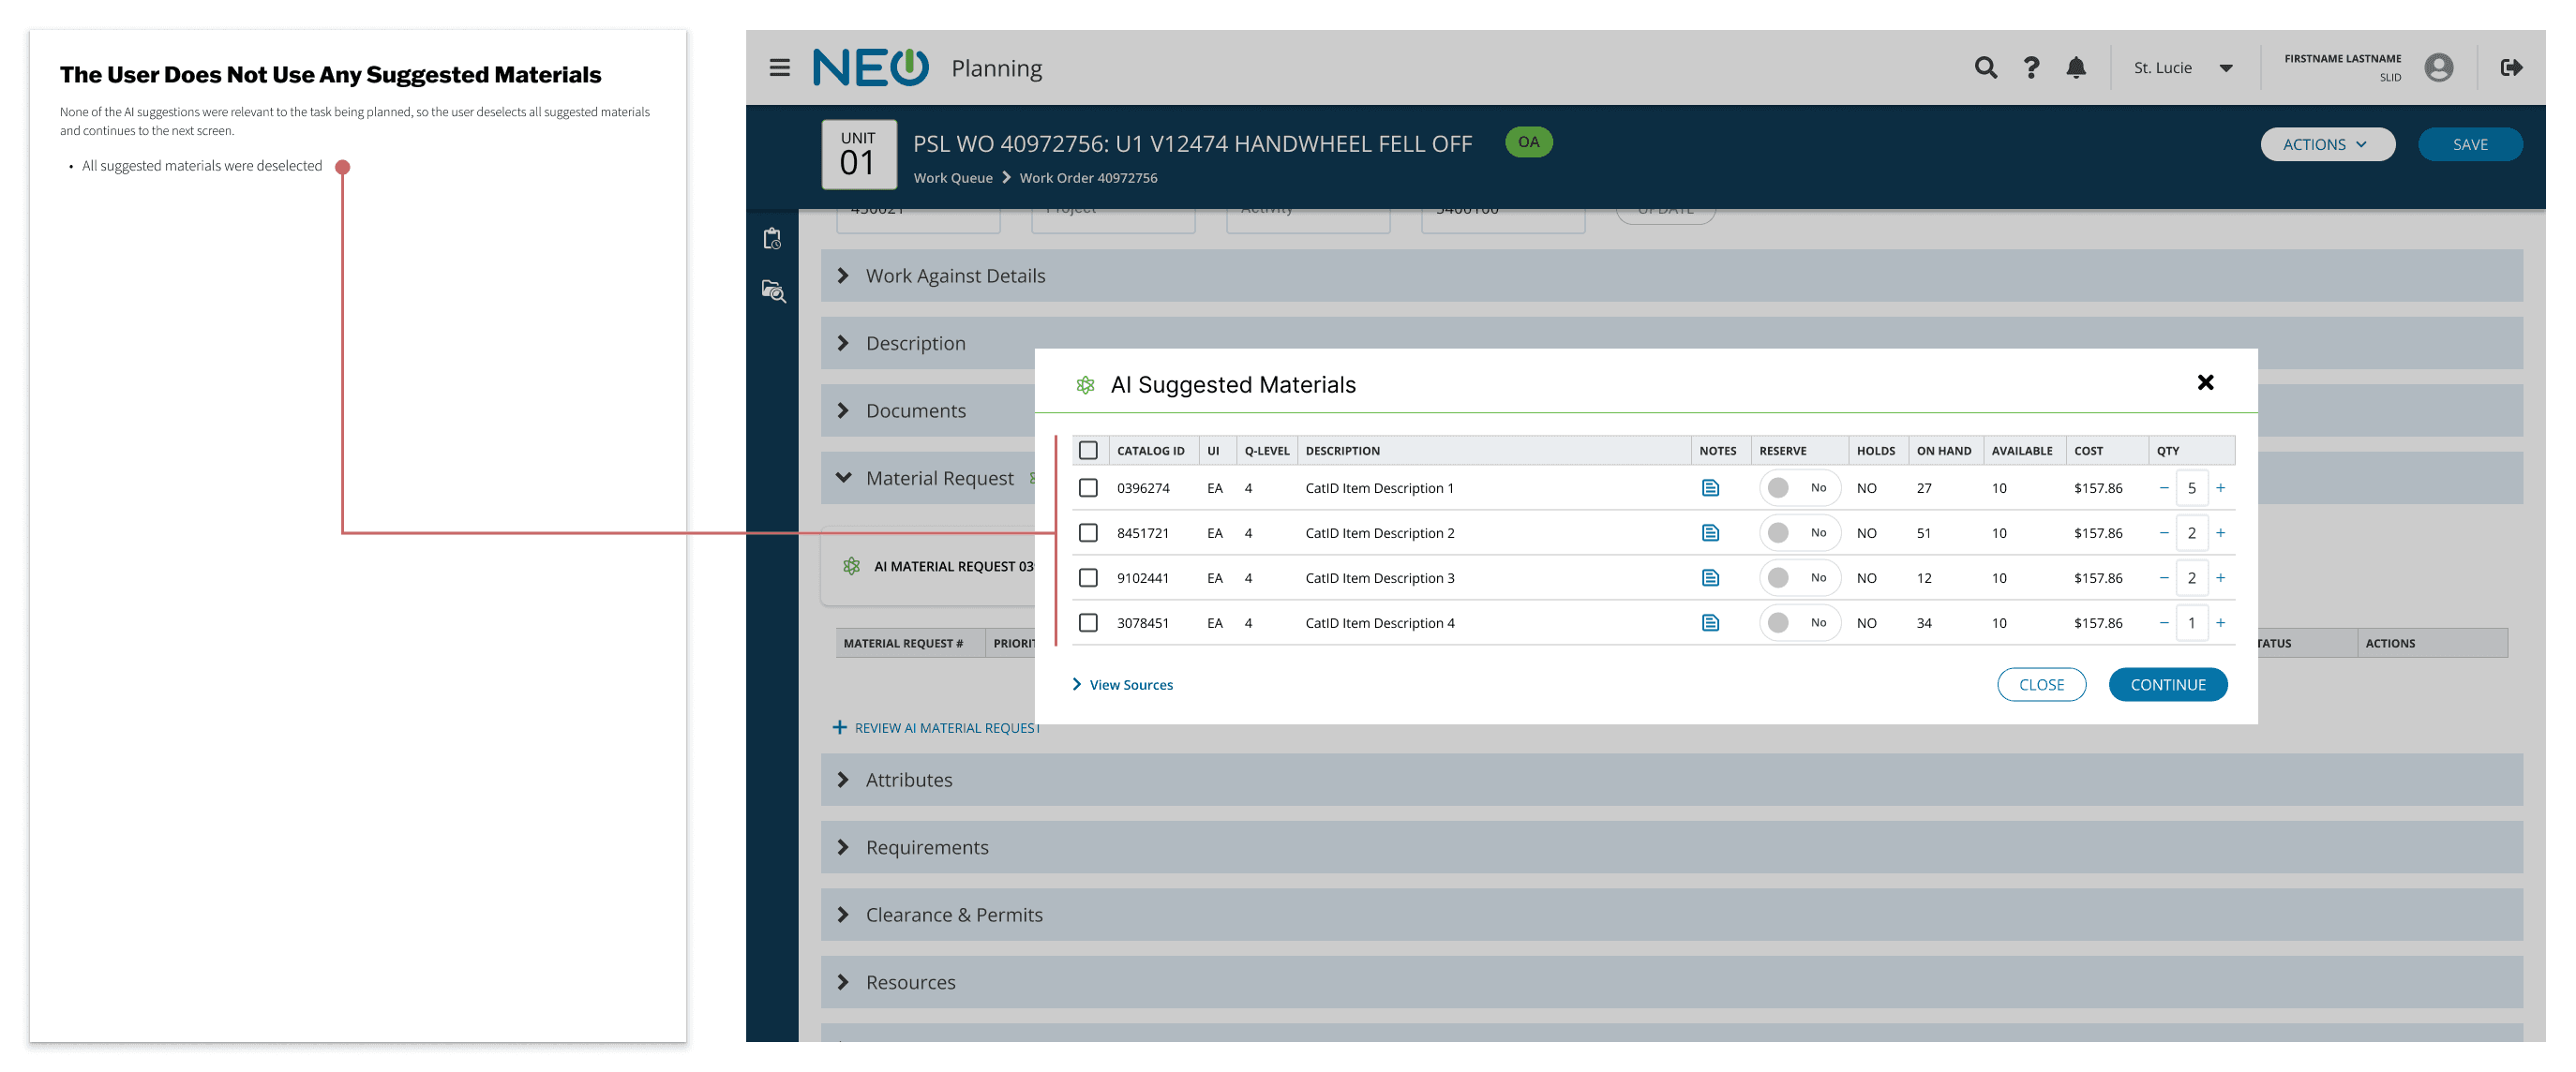
Task: Open the St. Lucie site dropdown
Action: (x=2182, y=68)
